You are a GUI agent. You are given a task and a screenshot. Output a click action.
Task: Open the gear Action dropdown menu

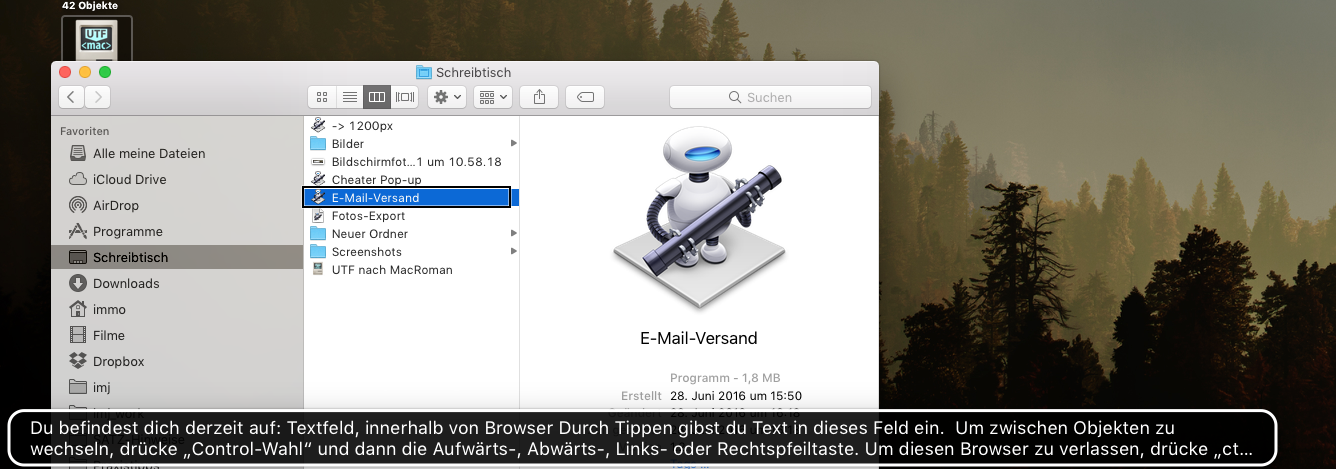pos(447,97)
